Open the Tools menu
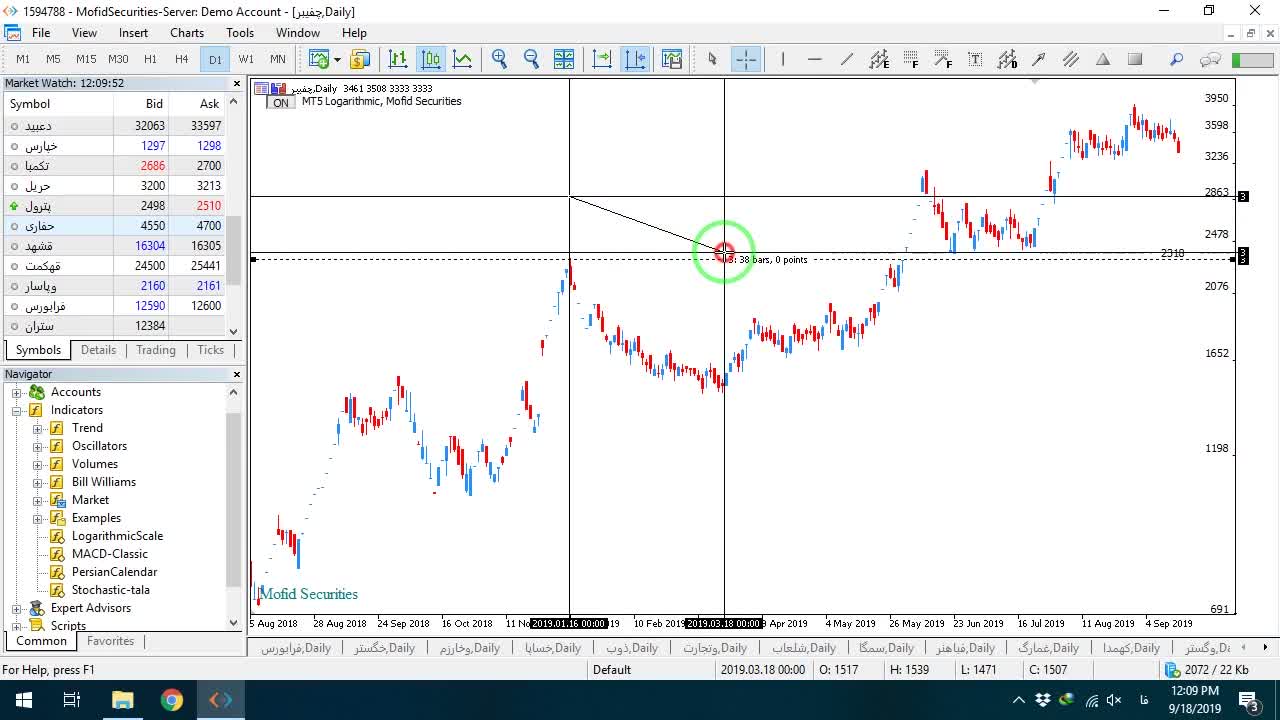Screen dimensions: 1280x720 (240, 32)
